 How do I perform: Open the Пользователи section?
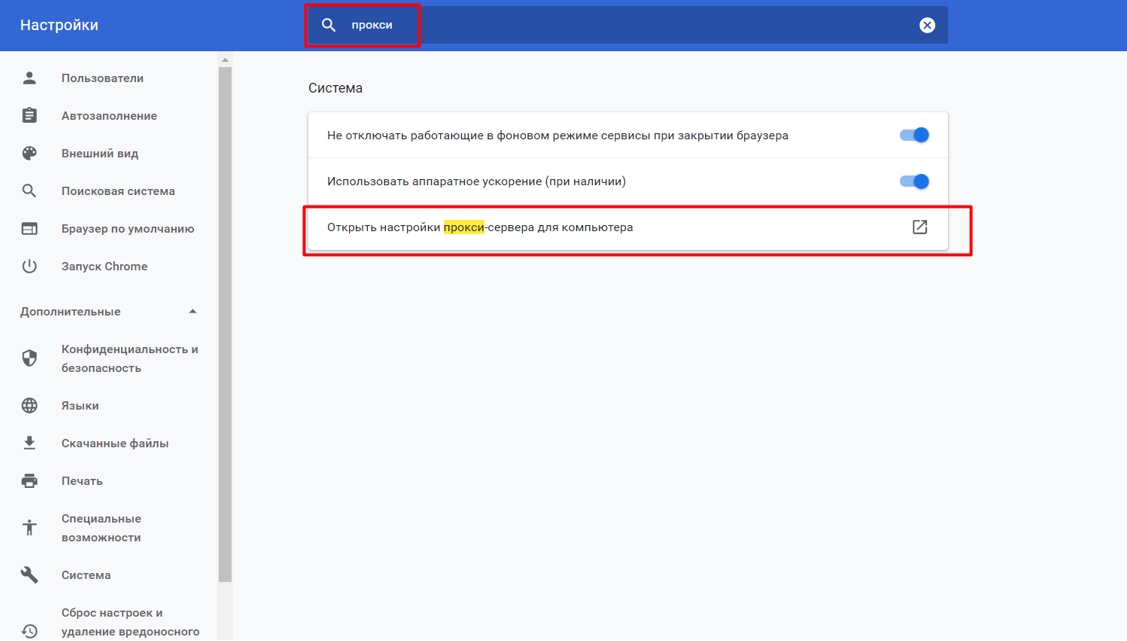click(102, 78)
